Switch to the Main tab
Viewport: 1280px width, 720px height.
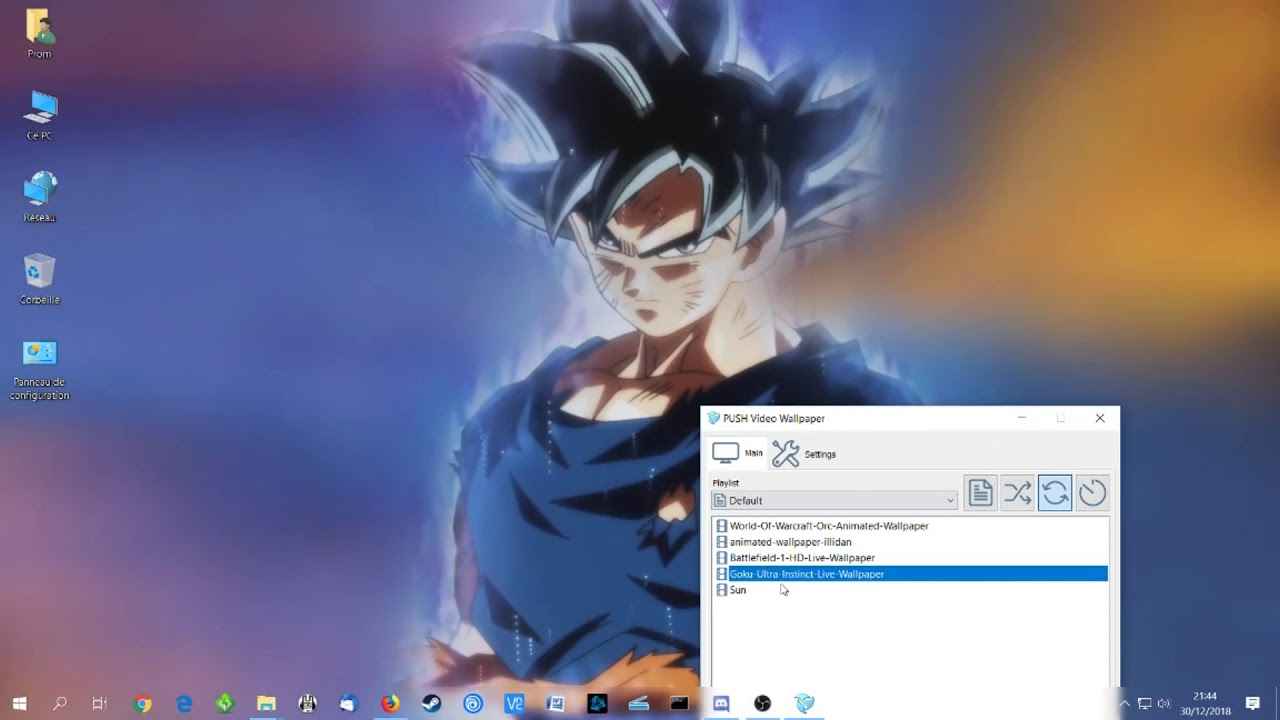(738, 453)
